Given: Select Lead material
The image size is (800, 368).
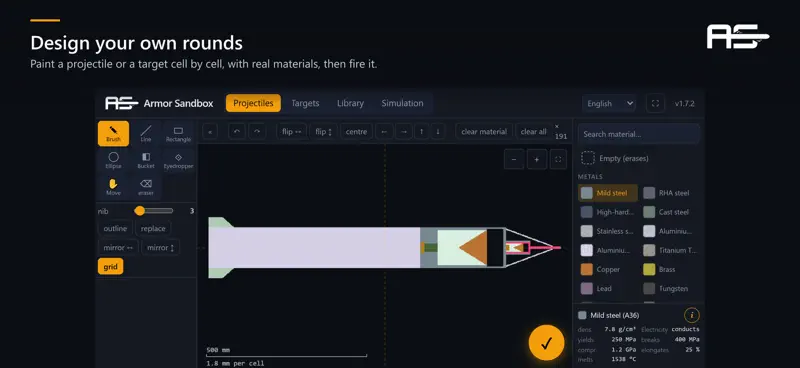Looking at the screenshot, I should pos(608,288).
